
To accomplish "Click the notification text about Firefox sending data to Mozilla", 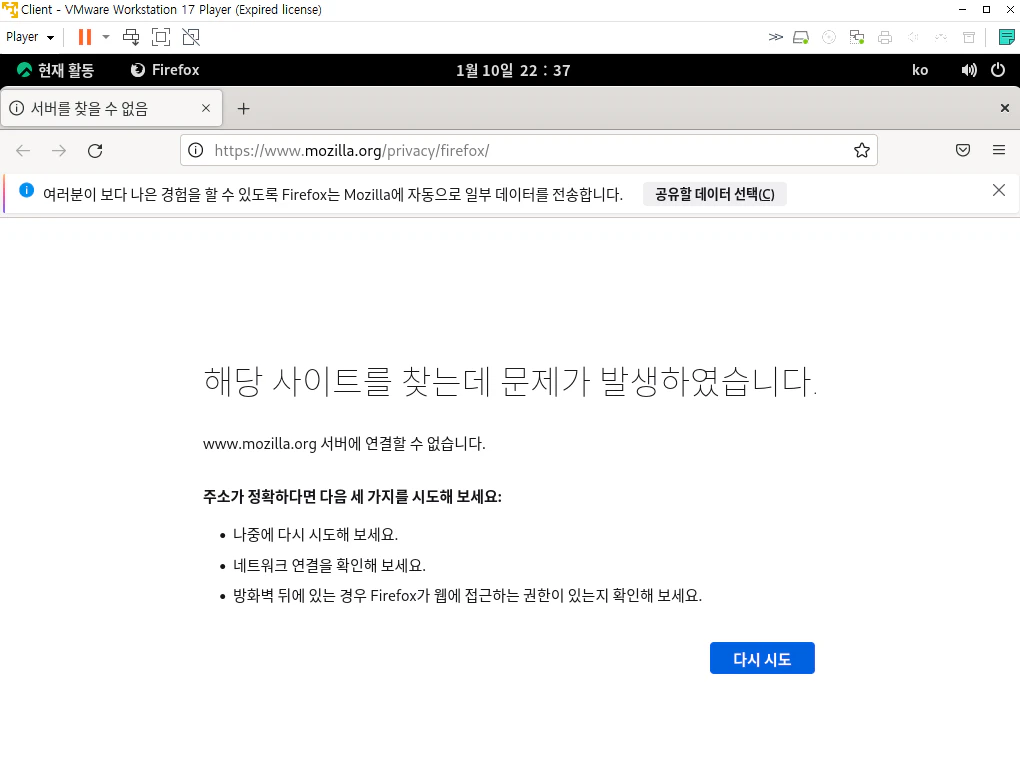I will click(x=332, y=194).
